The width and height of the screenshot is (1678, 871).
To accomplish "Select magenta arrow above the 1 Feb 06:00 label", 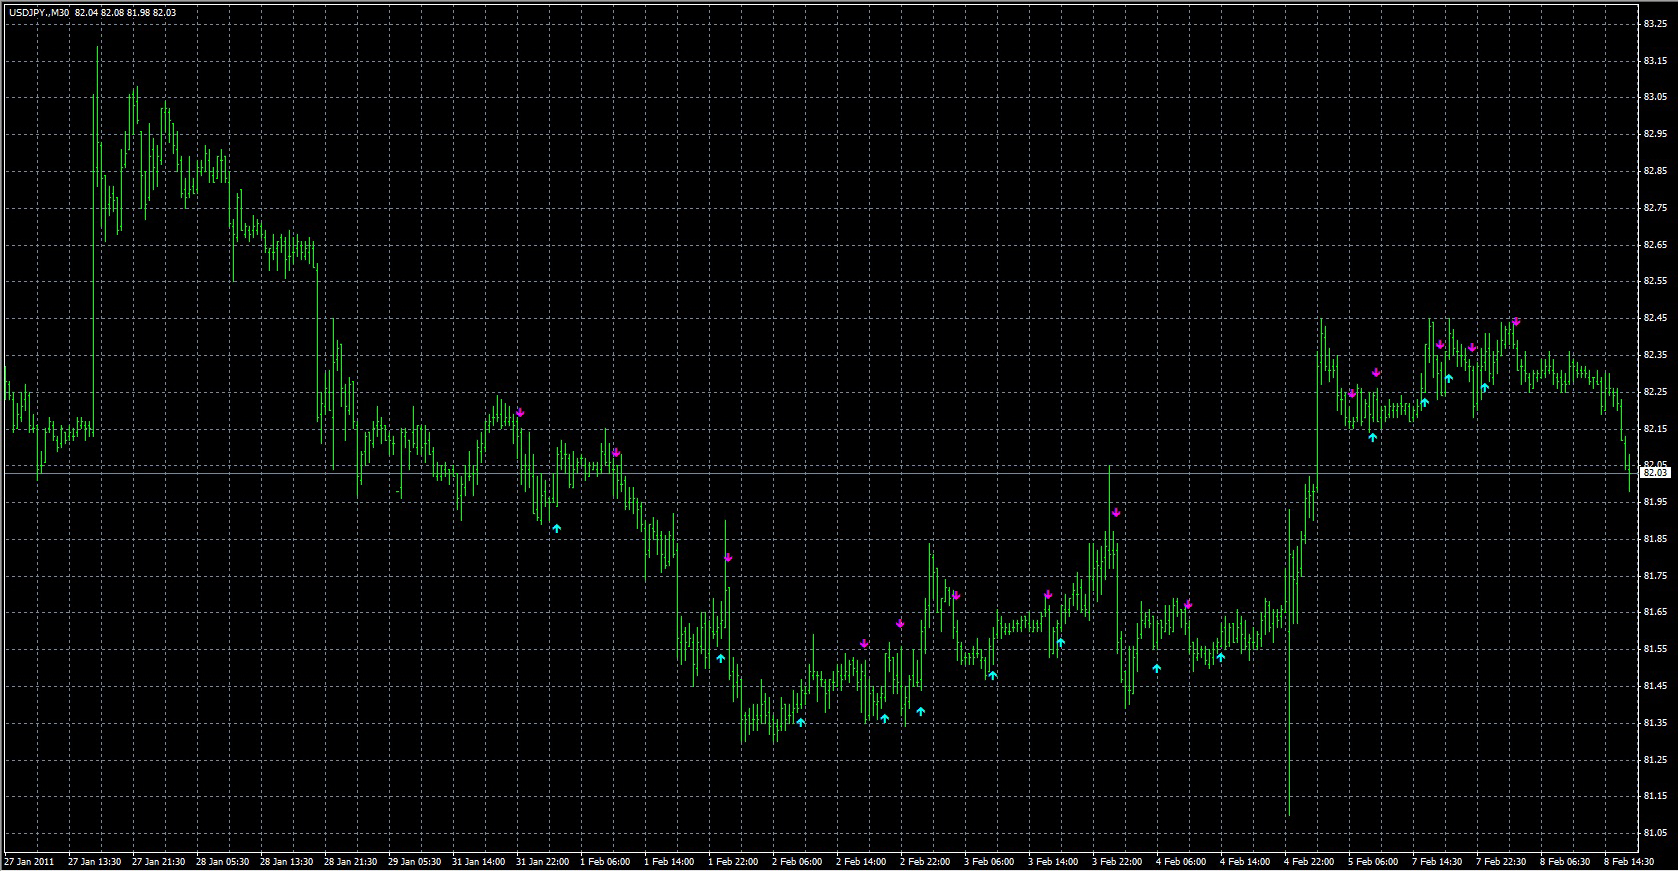I will click(616, 453).
